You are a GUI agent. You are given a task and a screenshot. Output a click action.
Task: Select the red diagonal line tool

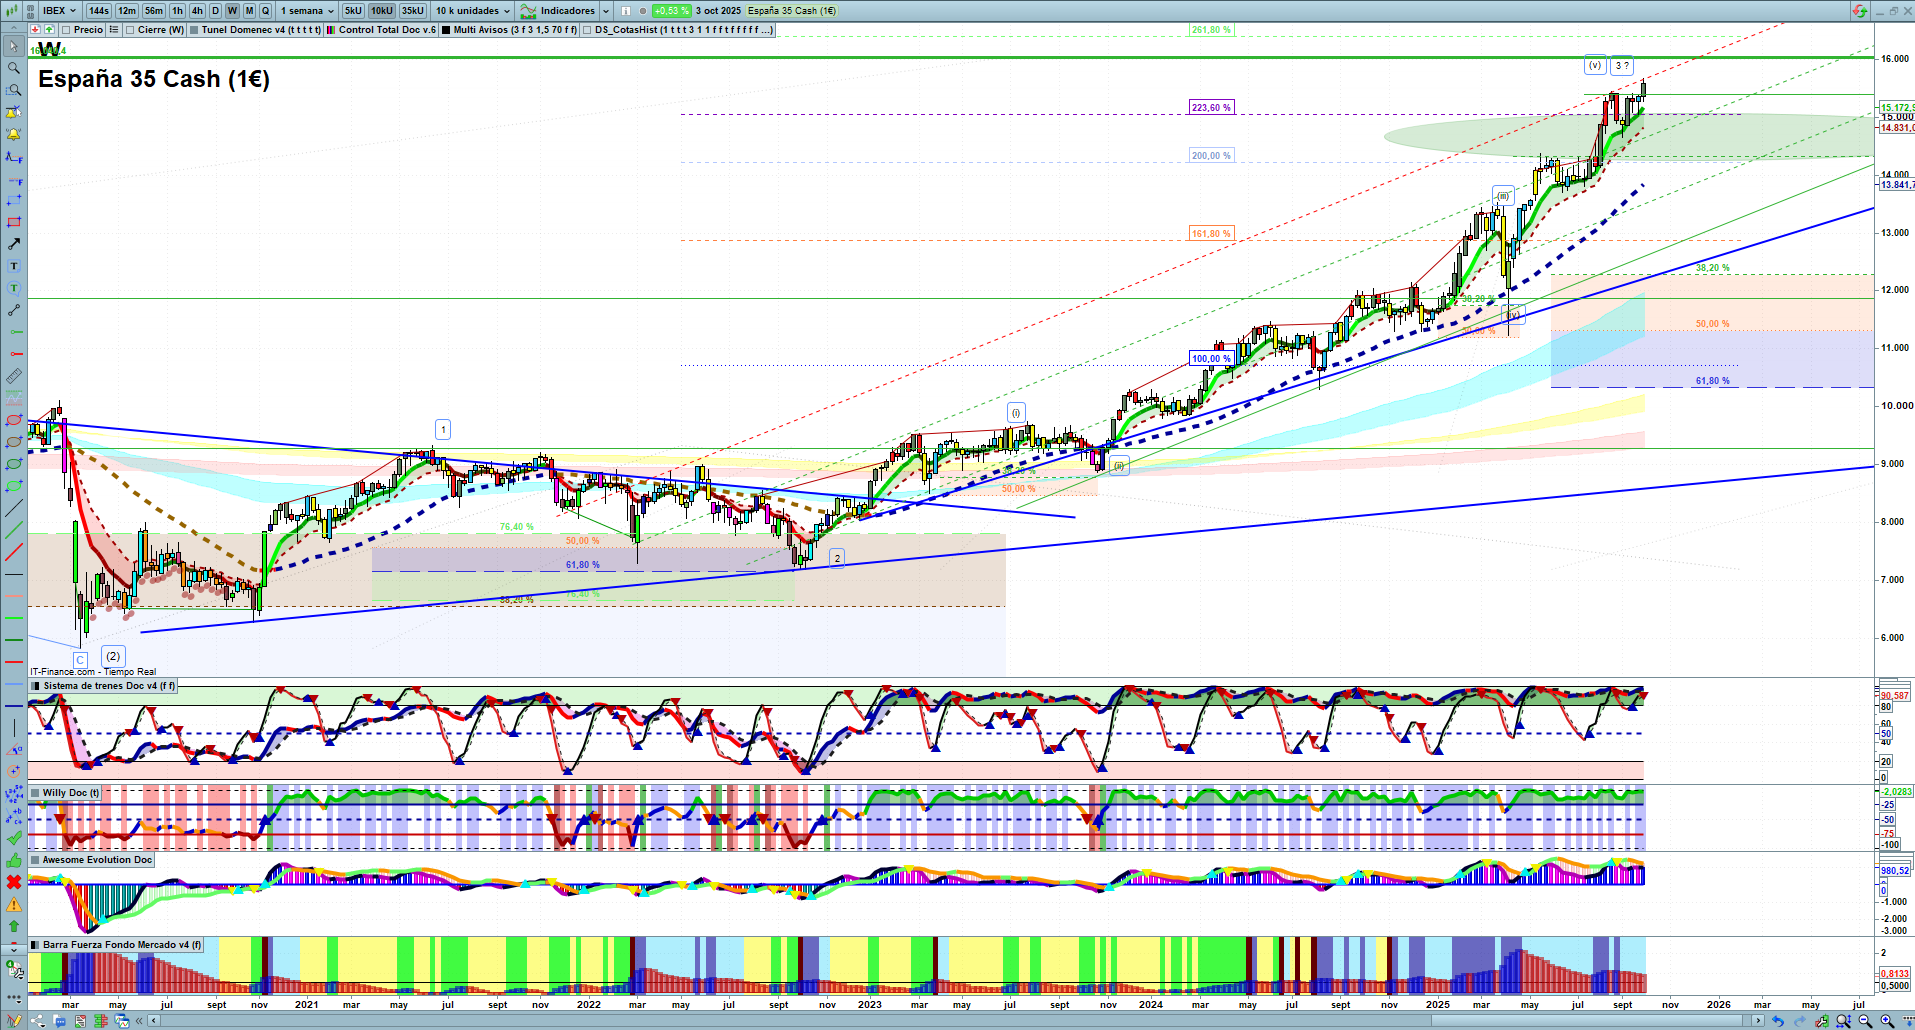14,552
